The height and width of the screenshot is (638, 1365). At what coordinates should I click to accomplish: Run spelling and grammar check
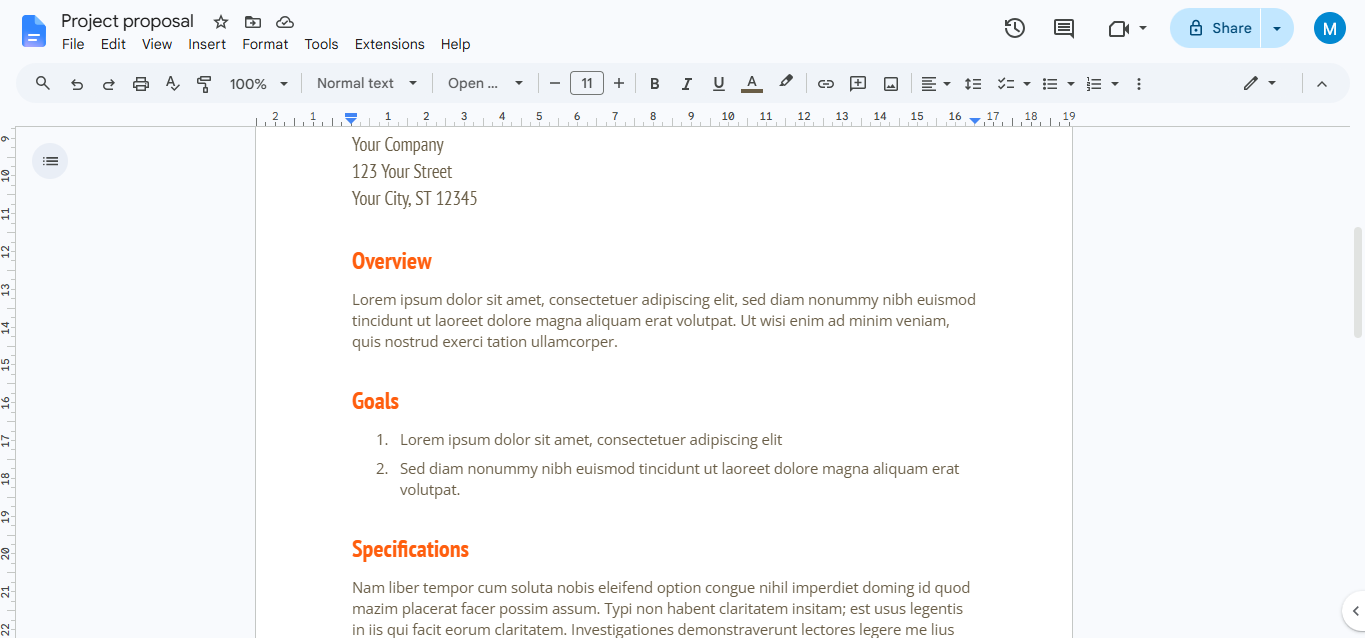[x=173, y=84]
